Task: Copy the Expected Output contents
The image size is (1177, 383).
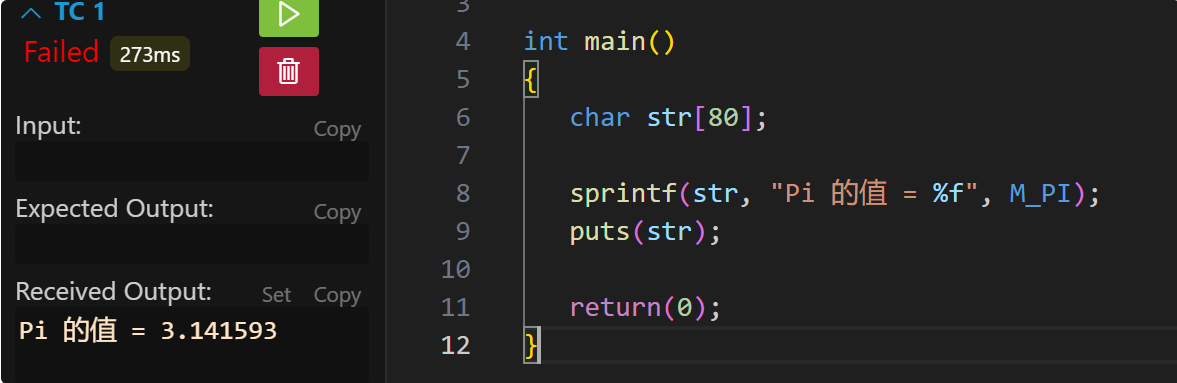Action: pos(337,212)
